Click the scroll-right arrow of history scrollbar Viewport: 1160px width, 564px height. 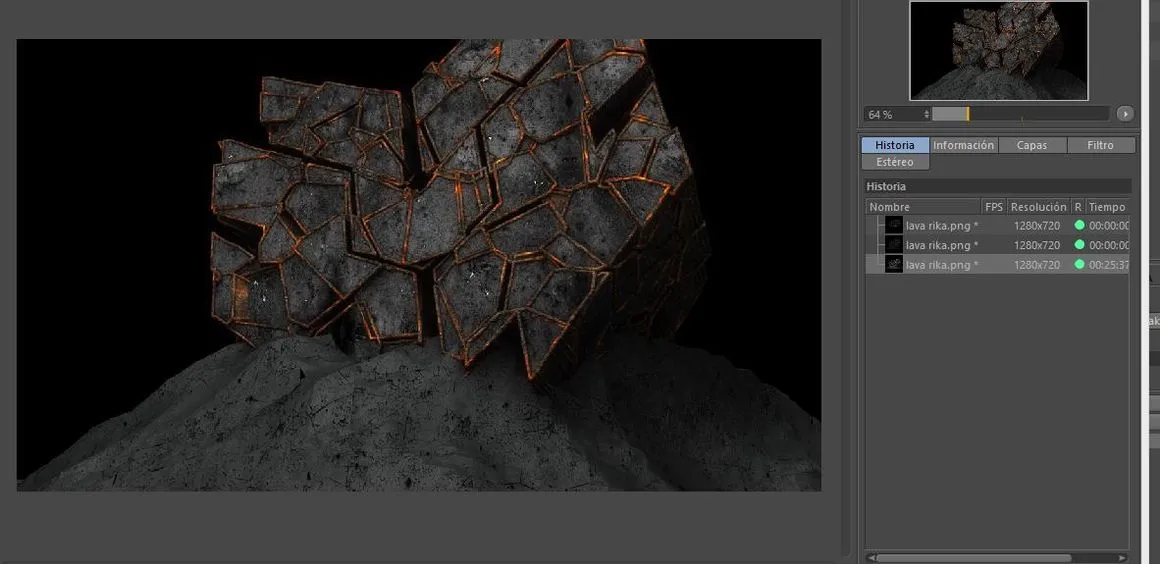pyautogui.click(x=1123, y=558)
